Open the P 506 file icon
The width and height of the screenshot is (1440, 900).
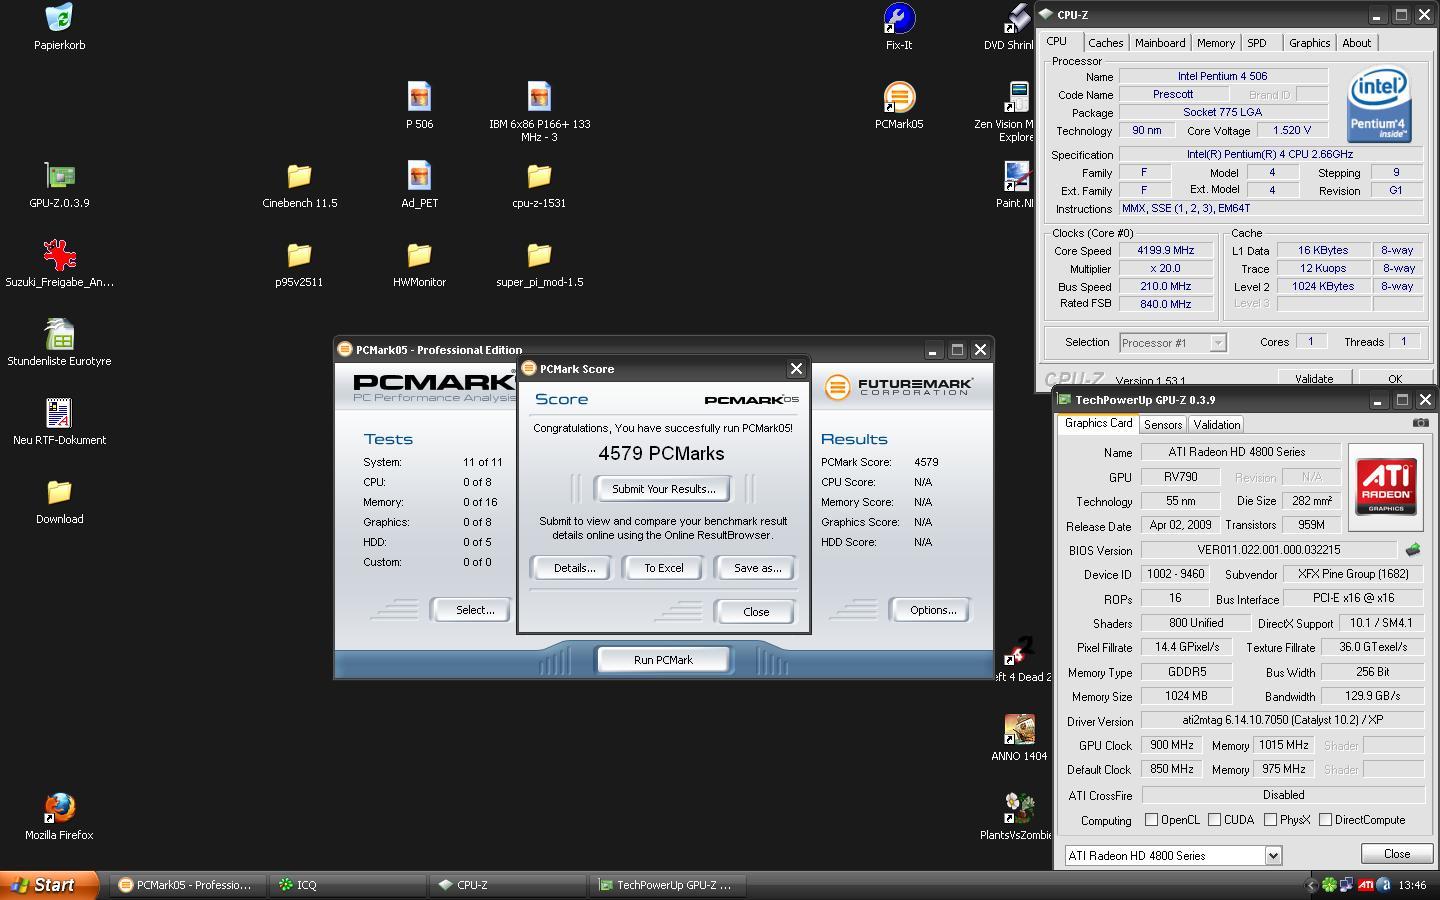point(419,105)
